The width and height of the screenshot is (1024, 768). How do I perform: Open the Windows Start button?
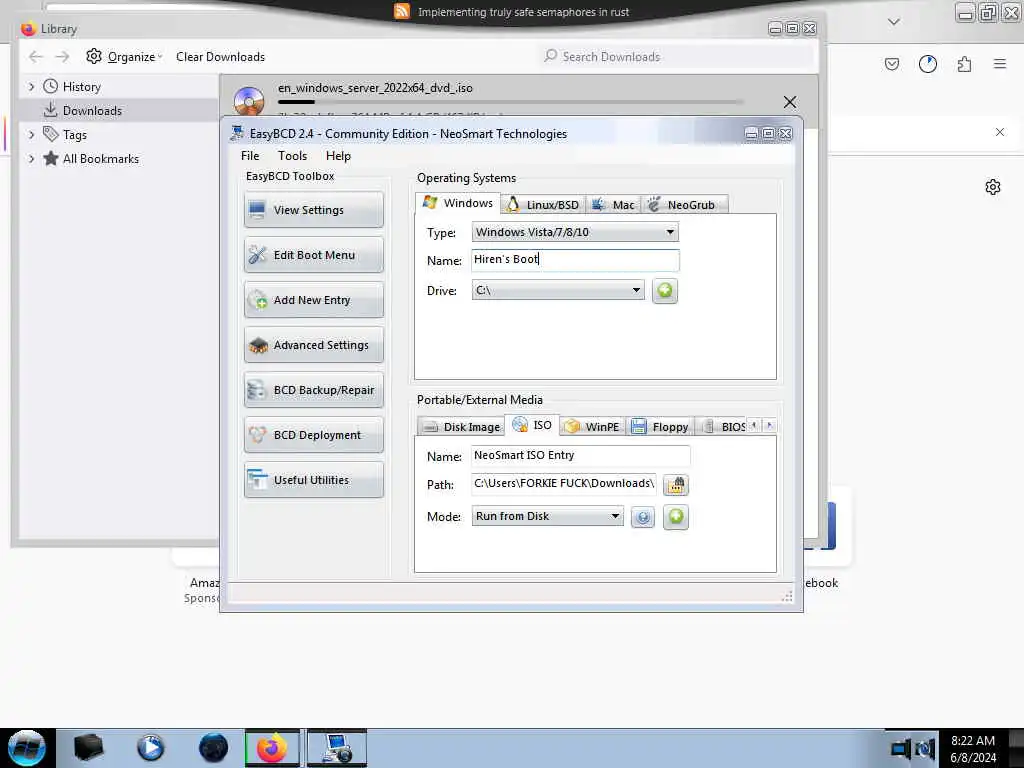click(26, 748)
